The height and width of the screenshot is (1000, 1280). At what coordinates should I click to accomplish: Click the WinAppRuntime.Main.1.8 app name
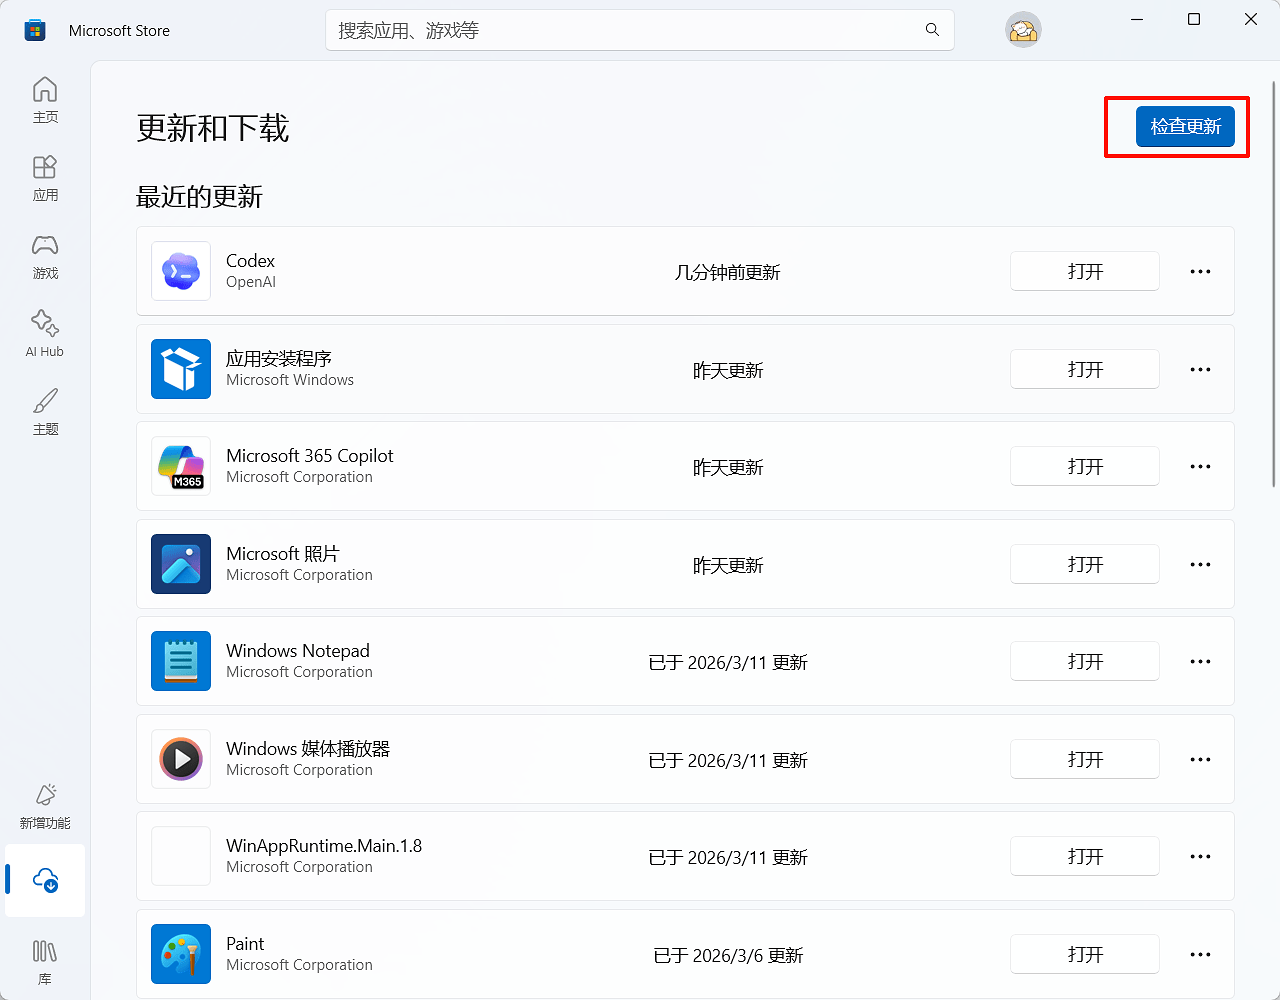[x=324, y=846]
